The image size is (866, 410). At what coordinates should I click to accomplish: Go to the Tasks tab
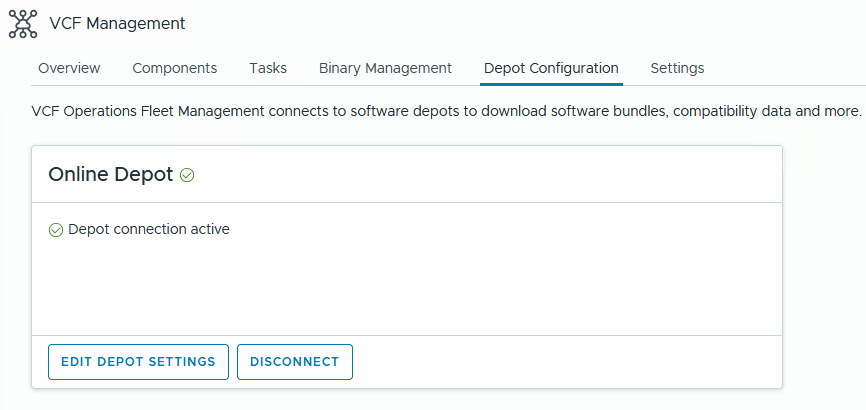(x=268, y=68)
